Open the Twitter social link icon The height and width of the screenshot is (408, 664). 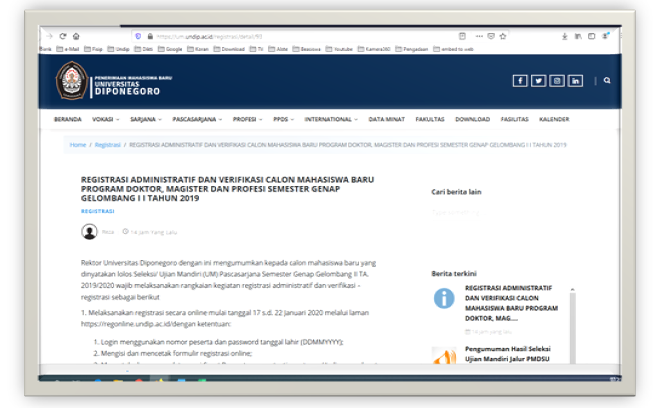coord(538,81)
